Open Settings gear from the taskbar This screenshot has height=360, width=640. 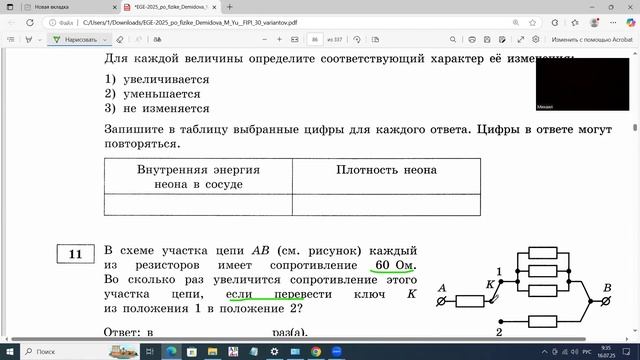pos(274,351)
